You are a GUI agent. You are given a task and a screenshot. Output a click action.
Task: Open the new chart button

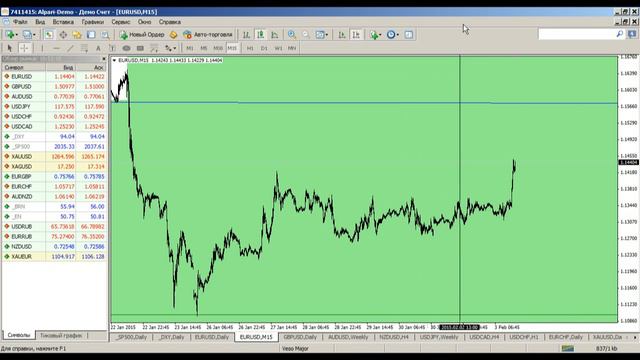coord(9,35)
